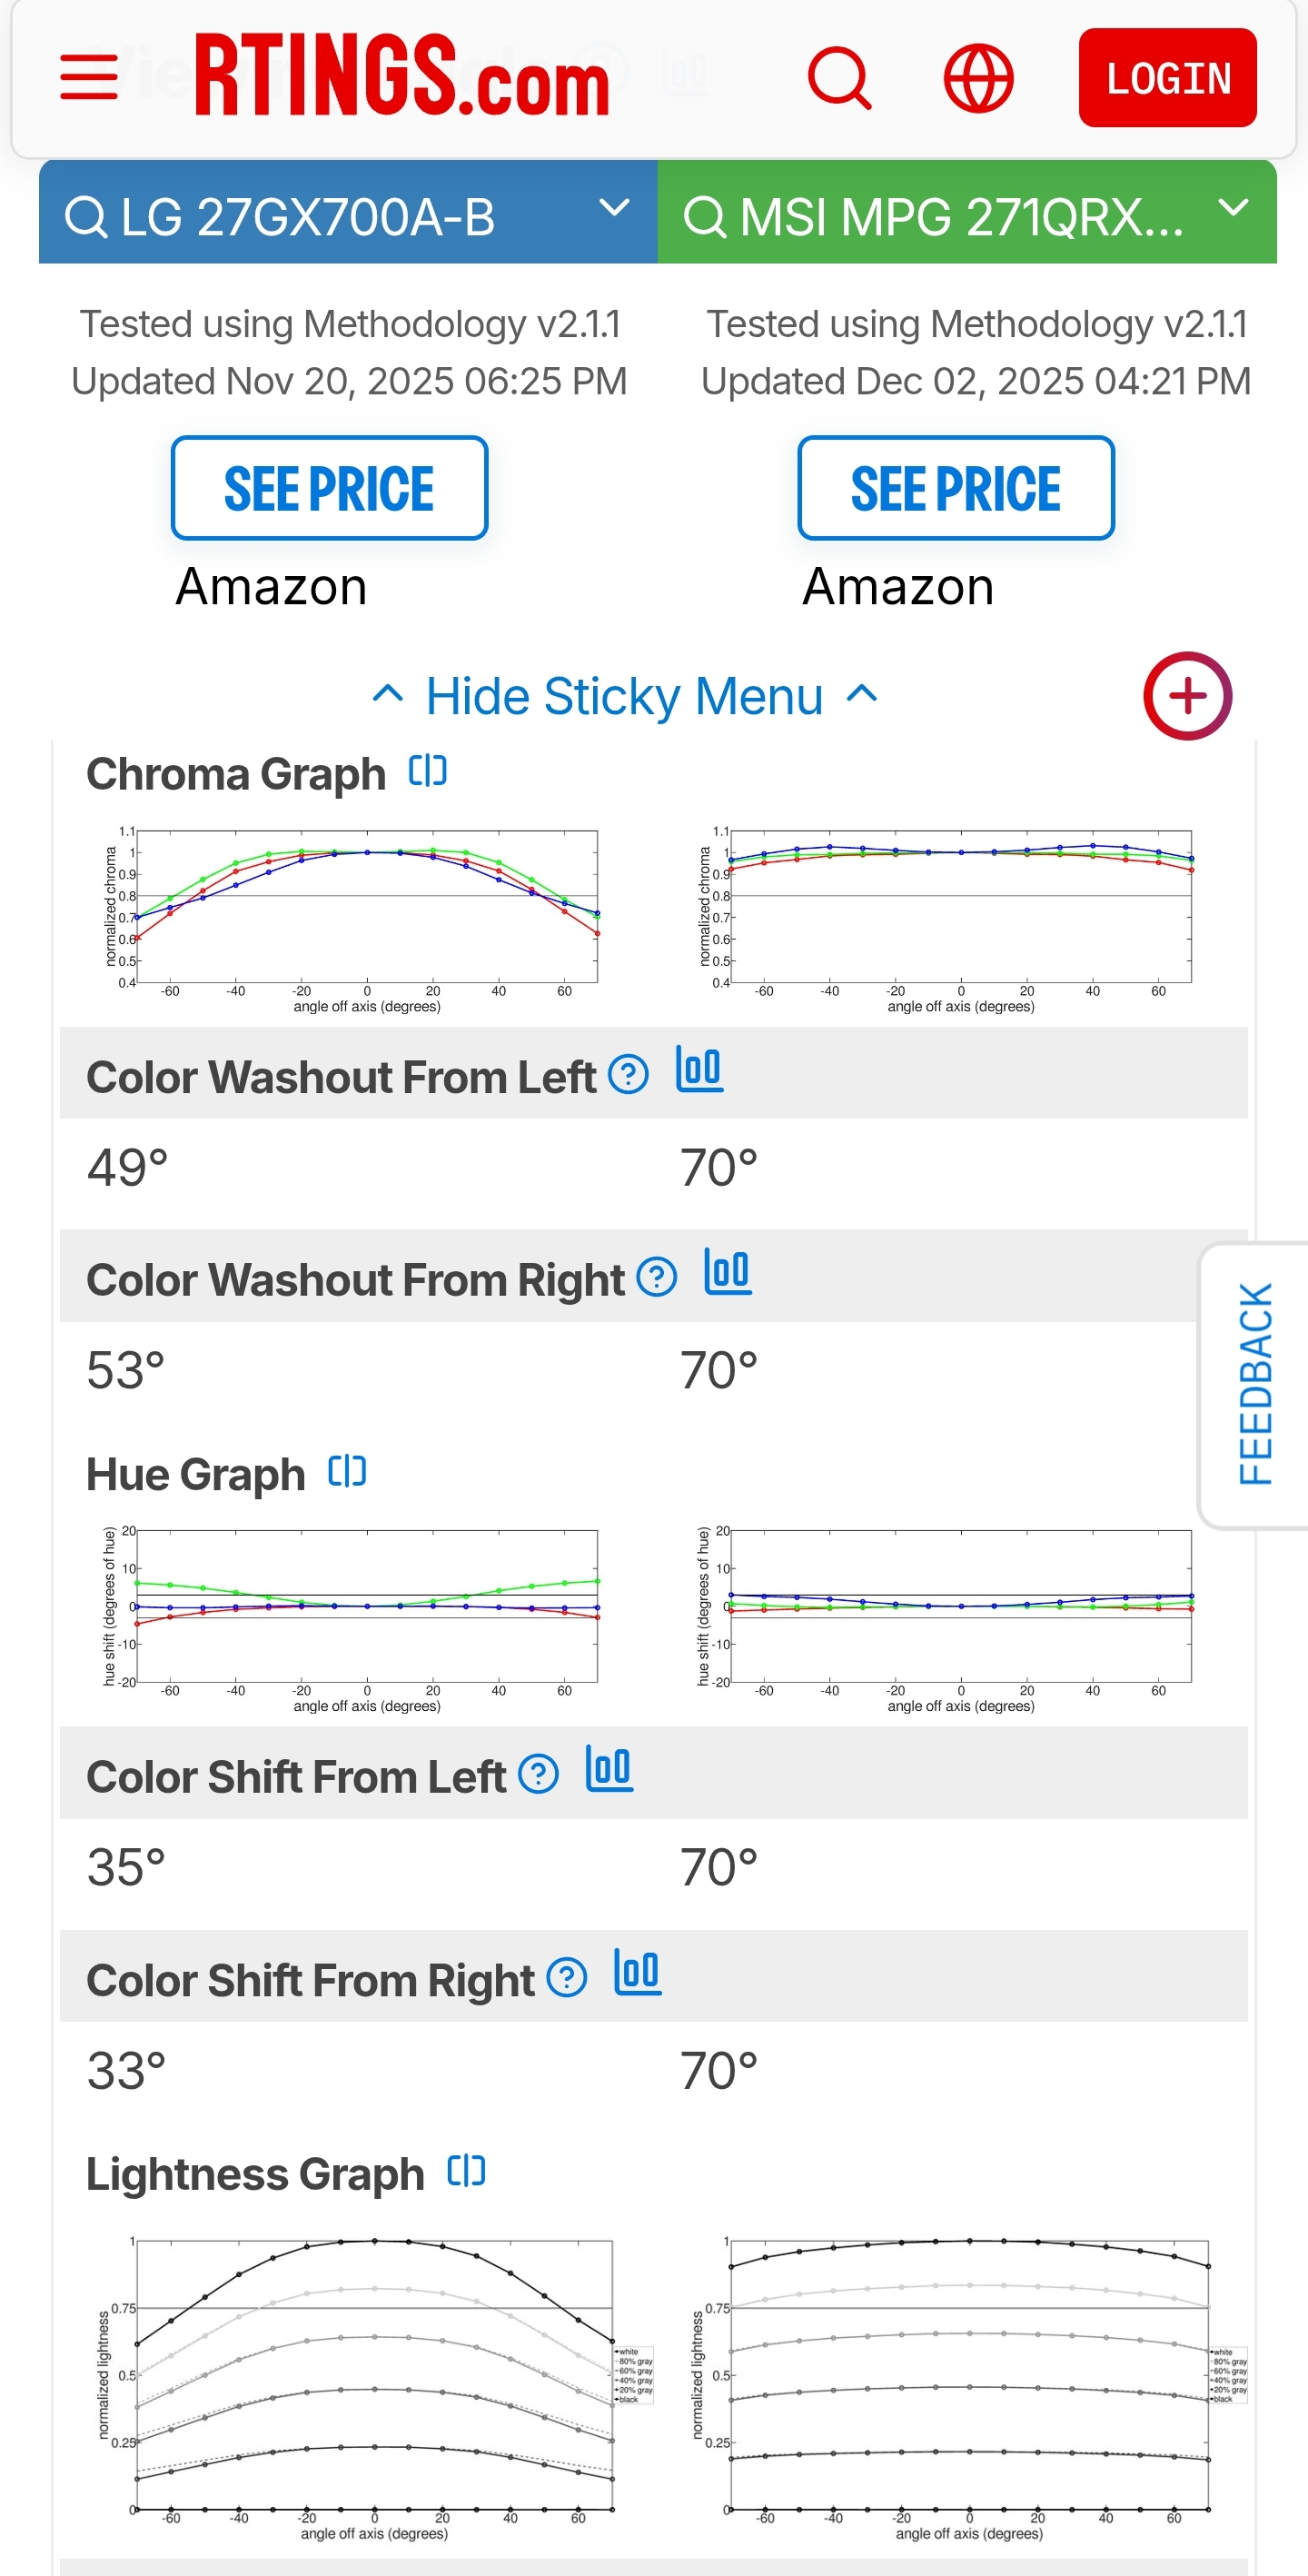Click SEE PRICE for the MSI monitor

(x=956, y=488)
